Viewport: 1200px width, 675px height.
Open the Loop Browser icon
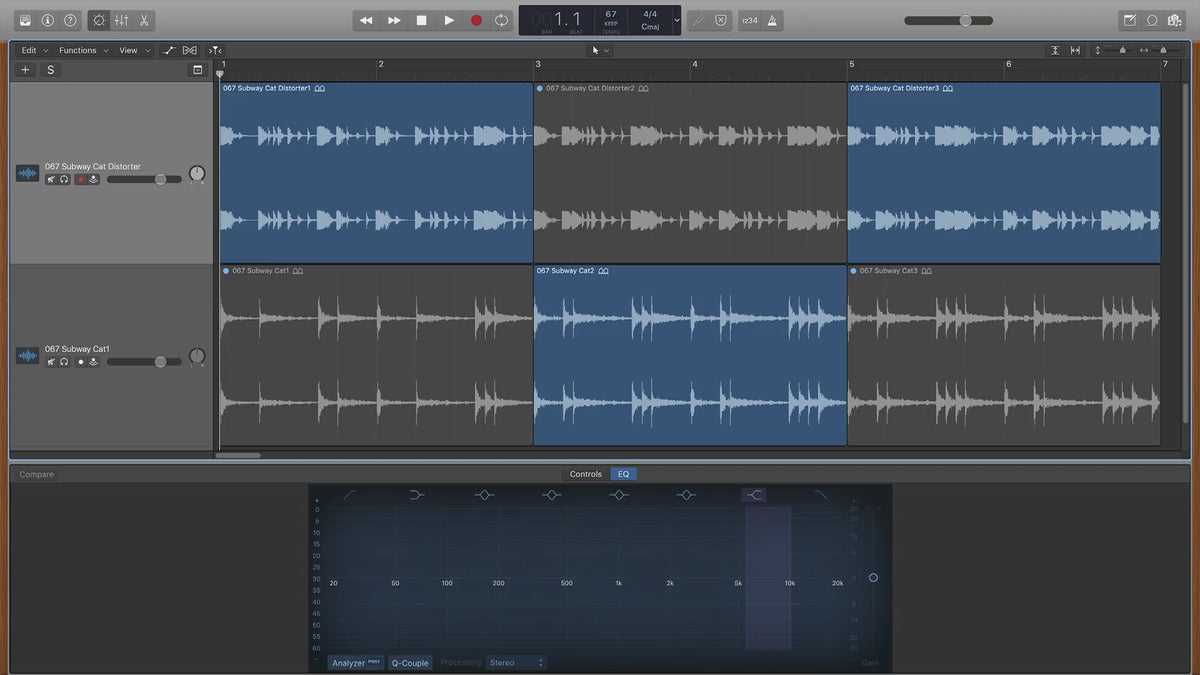(x=1152, y=20)
